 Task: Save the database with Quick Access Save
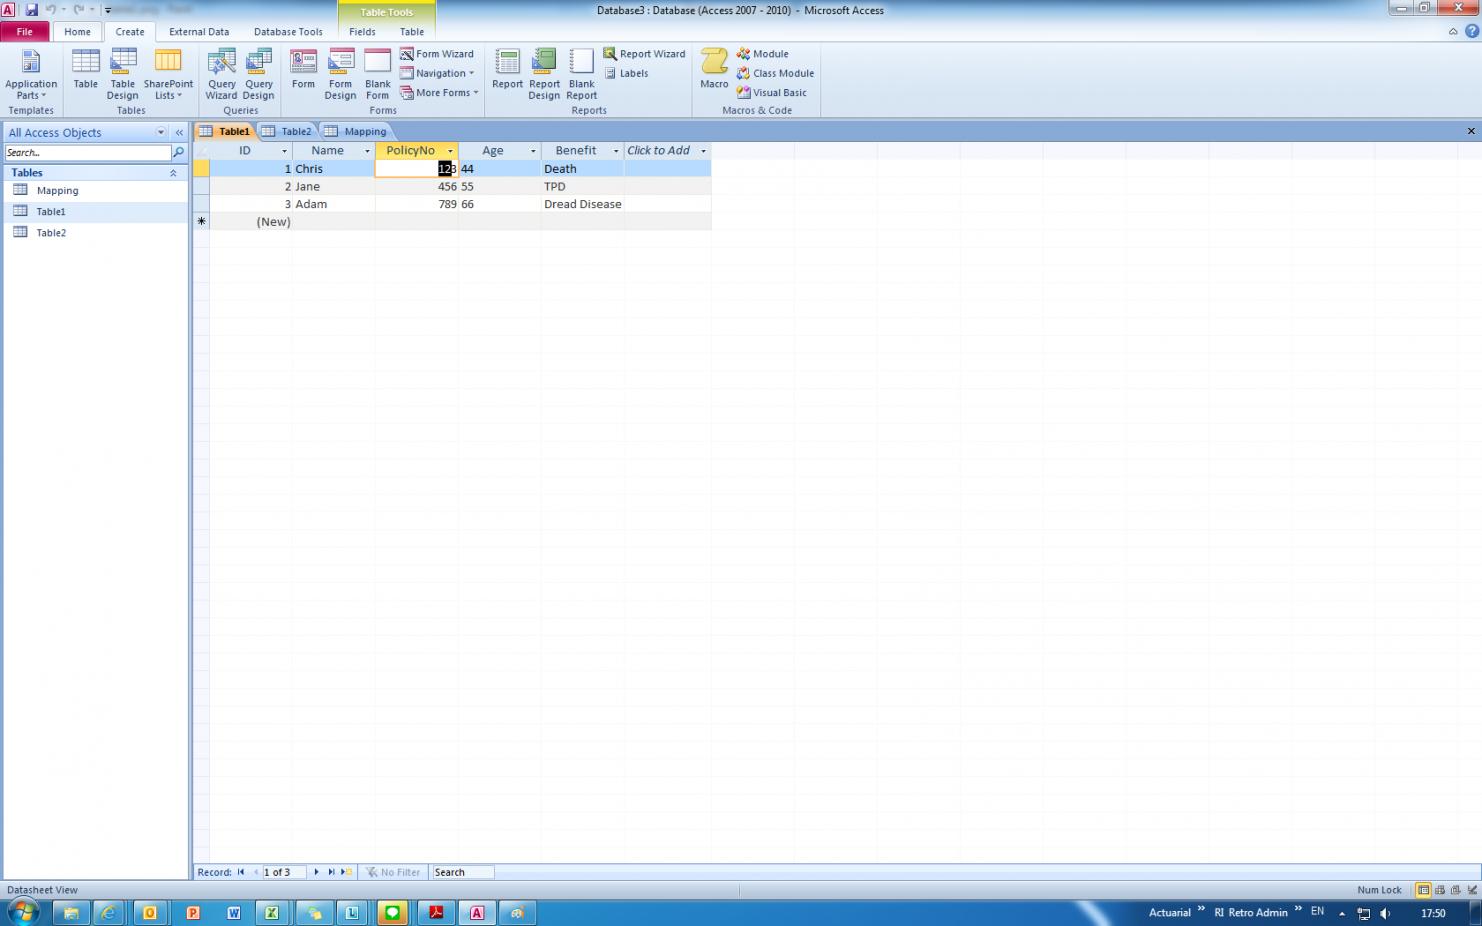point(31,9)
